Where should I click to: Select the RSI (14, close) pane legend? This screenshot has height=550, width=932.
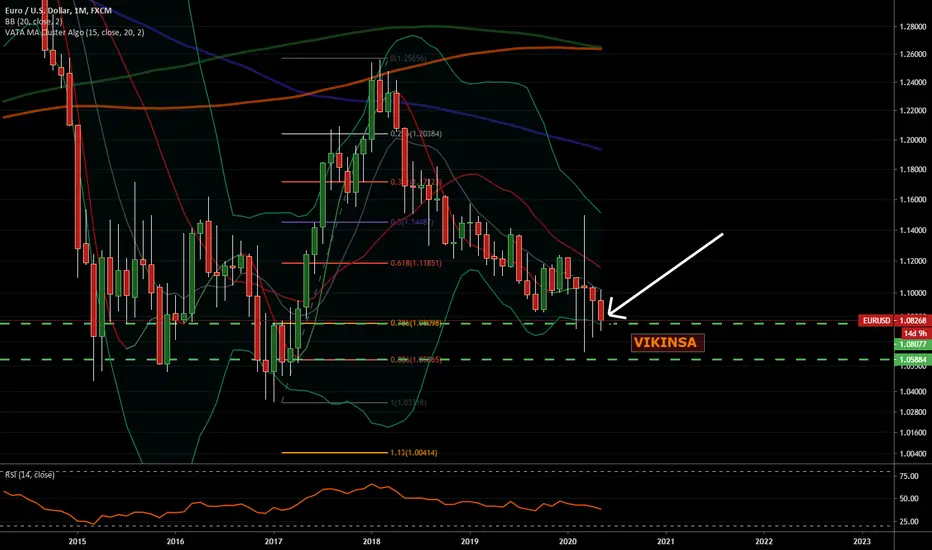point(30,474)
